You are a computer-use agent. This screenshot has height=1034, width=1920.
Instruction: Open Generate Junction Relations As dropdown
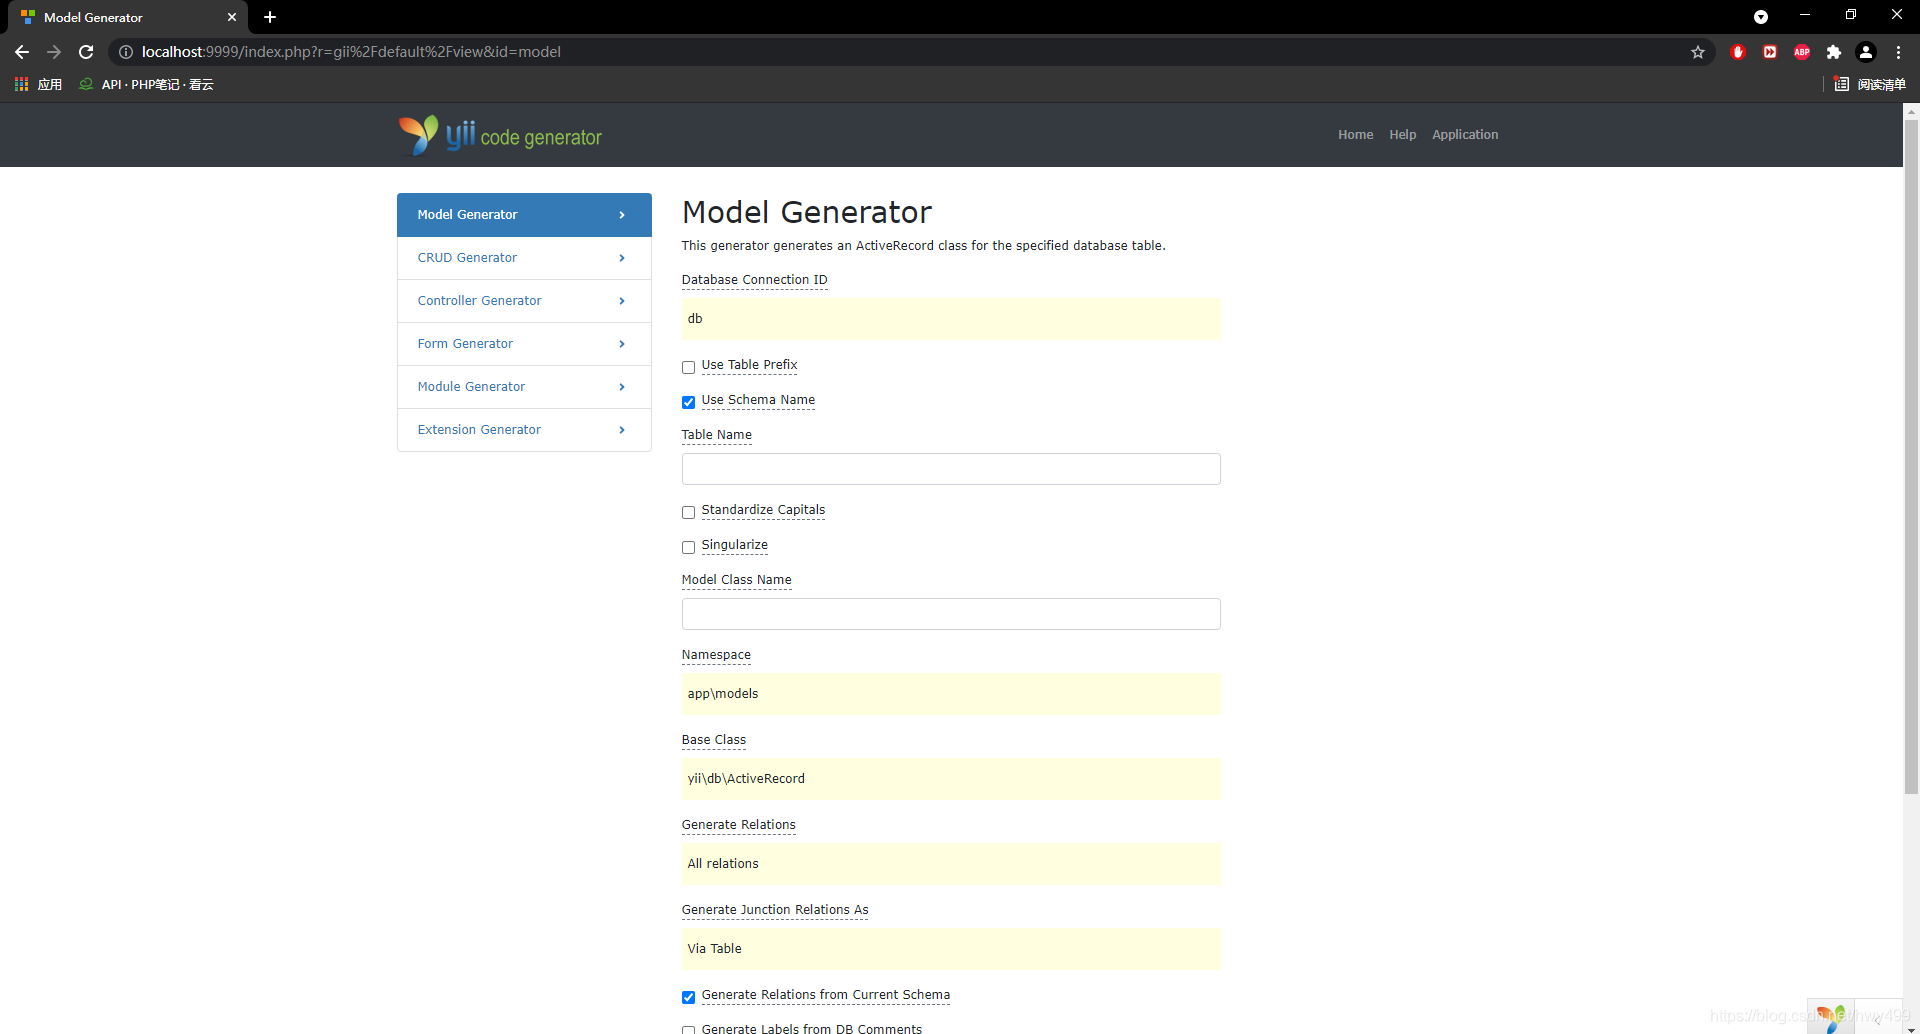point(951,949)
